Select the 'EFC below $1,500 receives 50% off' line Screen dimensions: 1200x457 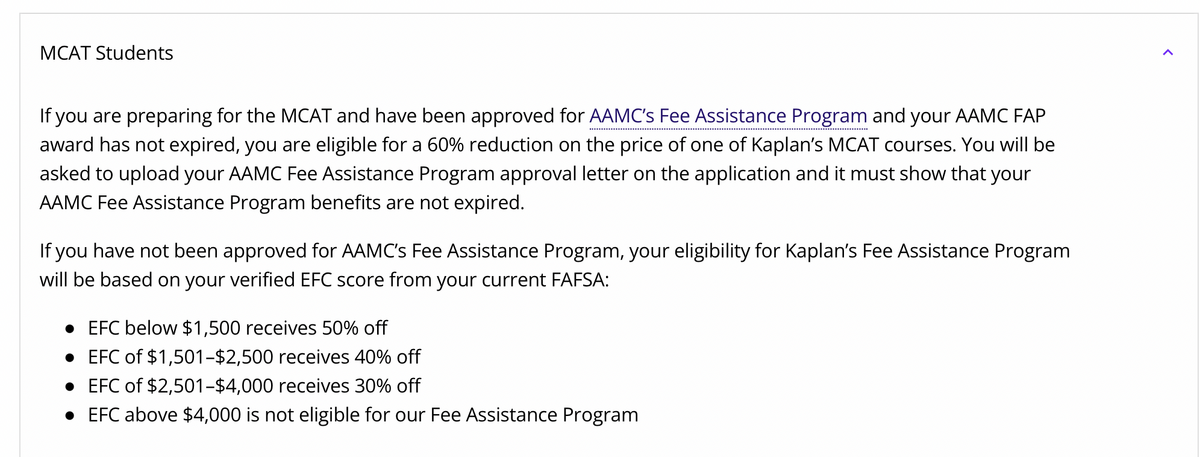click(238, 328)
